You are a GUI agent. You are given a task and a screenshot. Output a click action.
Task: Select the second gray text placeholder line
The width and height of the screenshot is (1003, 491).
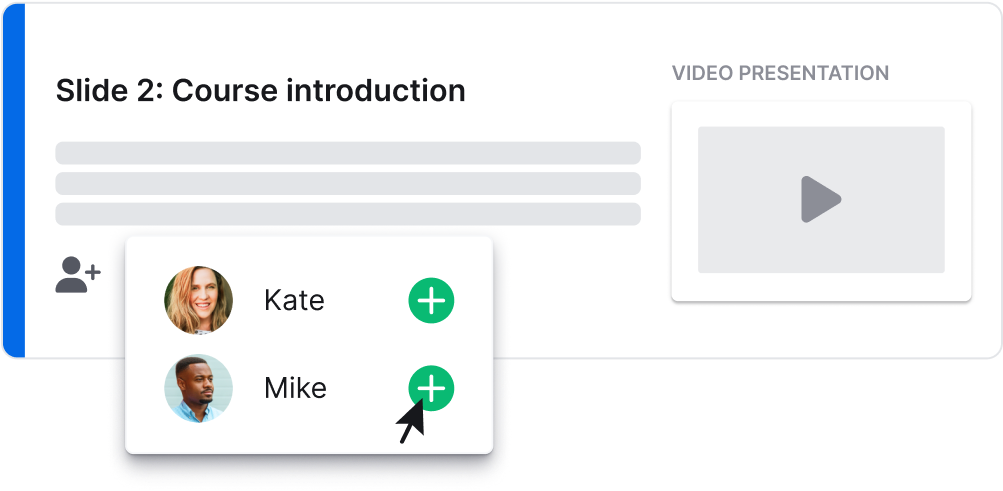pos(348,183)
